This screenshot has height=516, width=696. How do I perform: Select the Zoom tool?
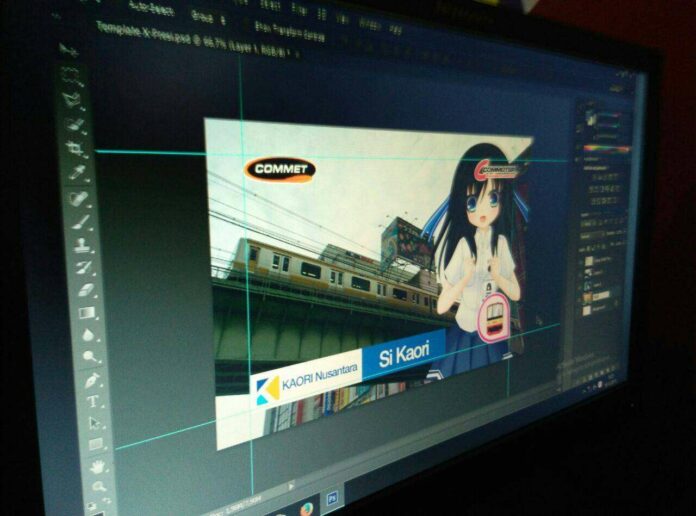pyautogui.click(x=101, y=487)
